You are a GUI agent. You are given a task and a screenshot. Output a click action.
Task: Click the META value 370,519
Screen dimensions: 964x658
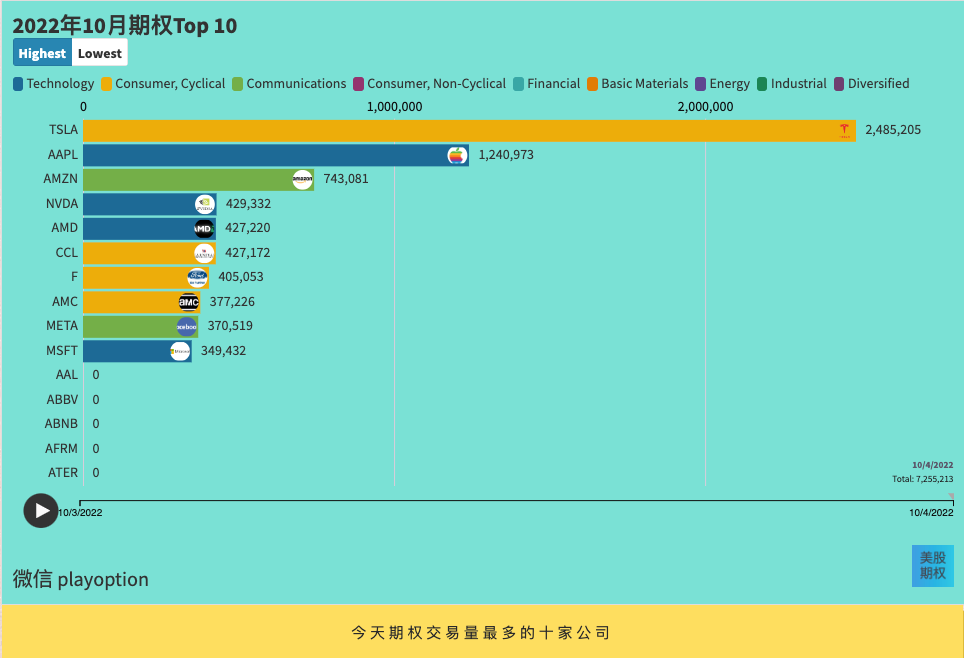click(x=230, y=325)
